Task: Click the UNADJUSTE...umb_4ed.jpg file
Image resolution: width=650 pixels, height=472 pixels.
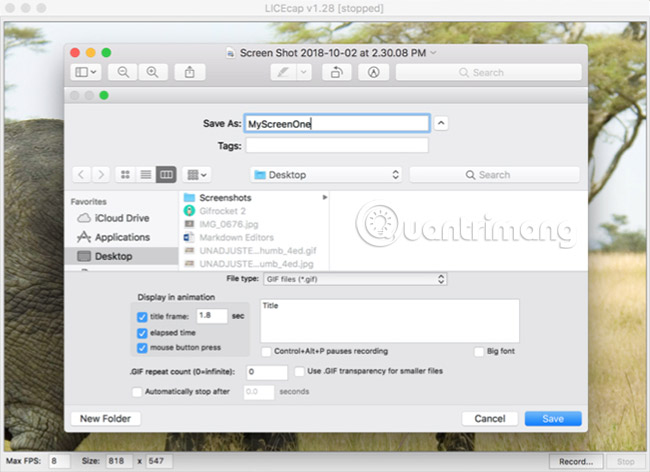Action: (x=256, y=264)
